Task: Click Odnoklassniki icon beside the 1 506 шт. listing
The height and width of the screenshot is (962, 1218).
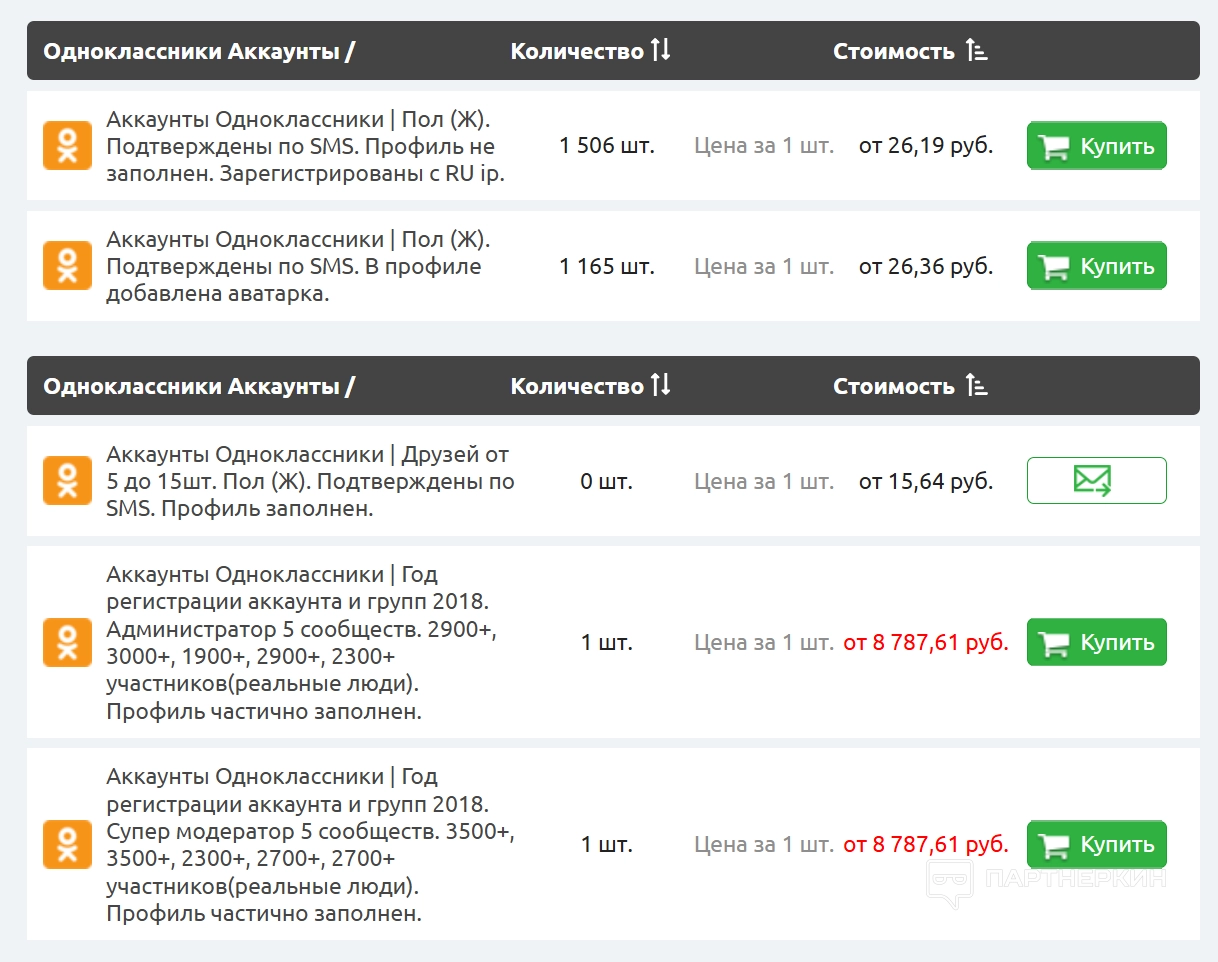Action: click(67, 146)
